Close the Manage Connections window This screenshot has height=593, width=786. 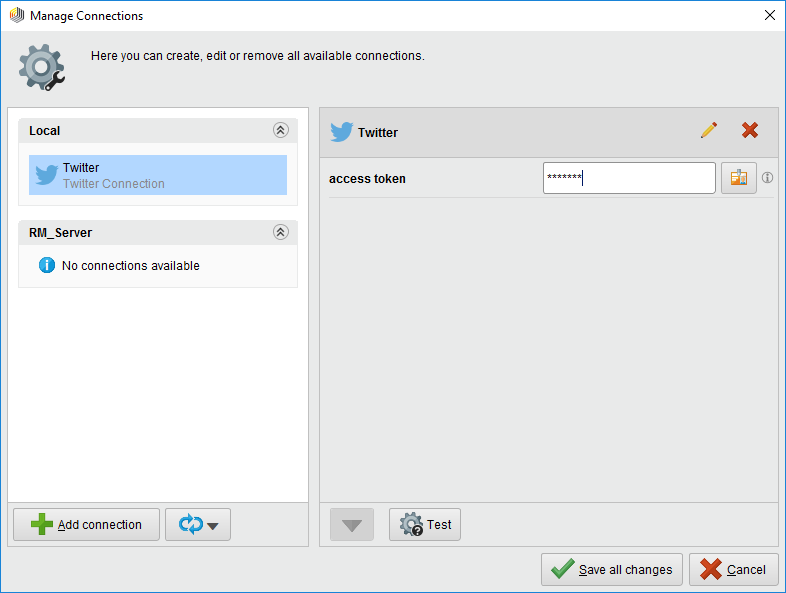click(769, 15)
